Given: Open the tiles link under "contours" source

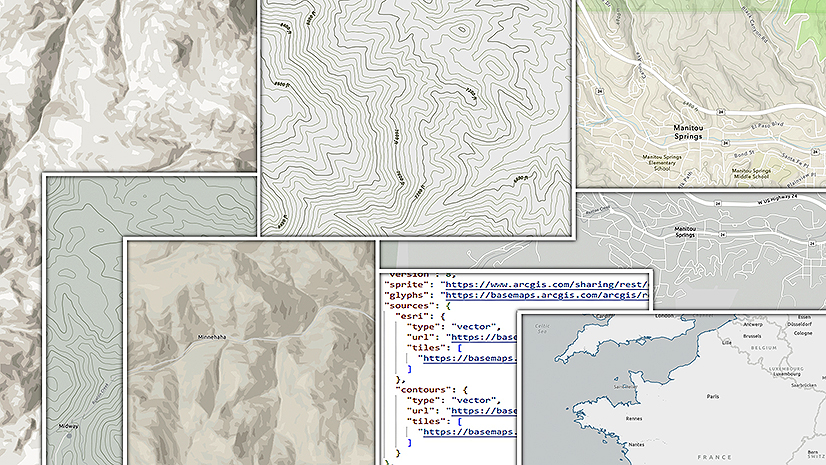Looking at the screenshot, I should (470, 432).
